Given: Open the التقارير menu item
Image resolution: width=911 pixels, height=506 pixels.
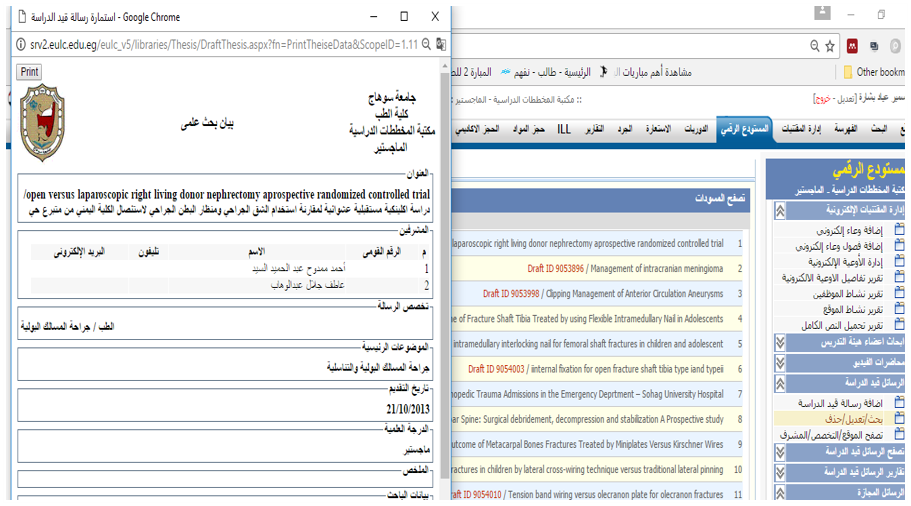Looking at the screenshot, I should (594, 130).
